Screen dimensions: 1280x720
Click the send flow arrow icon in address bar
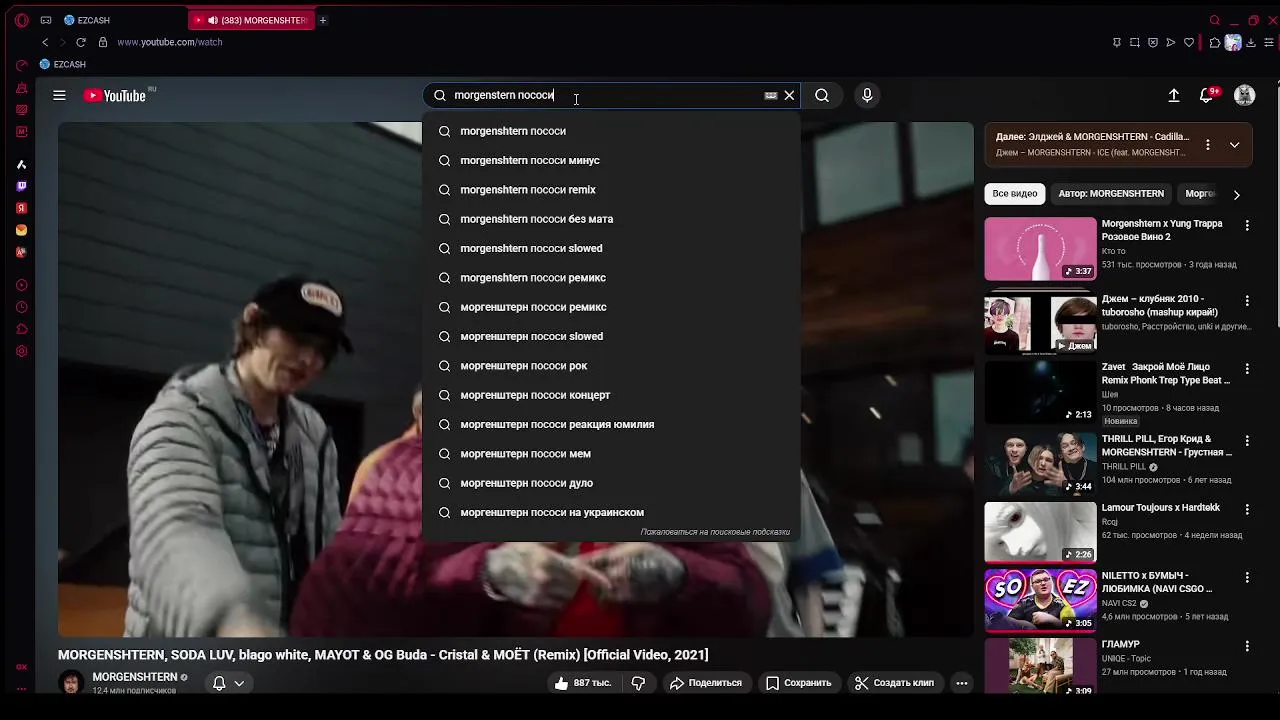[x=1171, y=42]
